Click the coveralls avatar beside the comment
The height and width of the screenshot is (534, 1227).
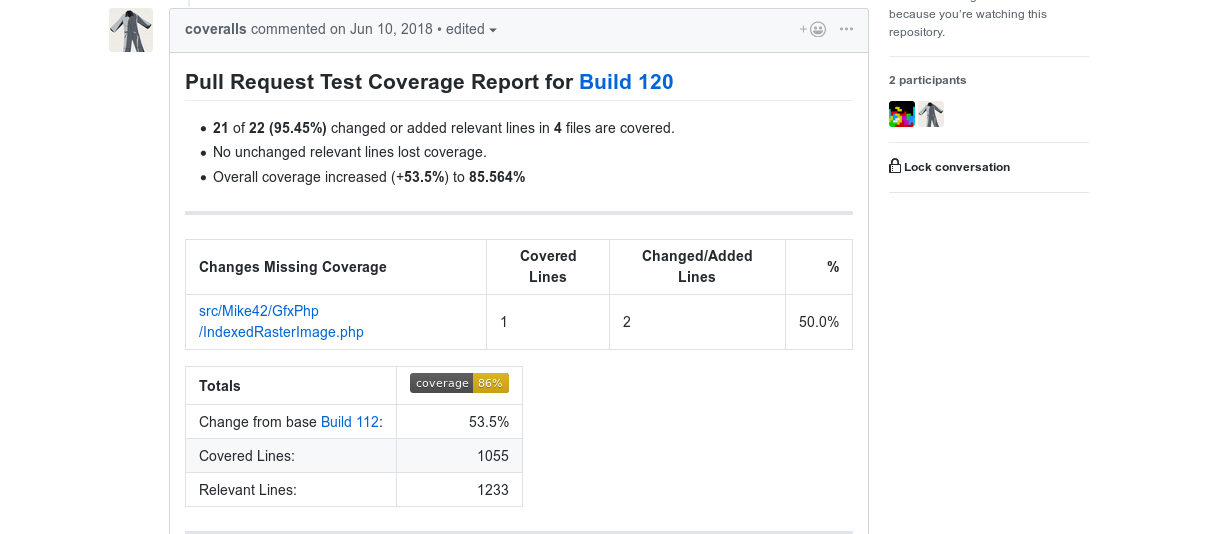click(x=130, y=30)
